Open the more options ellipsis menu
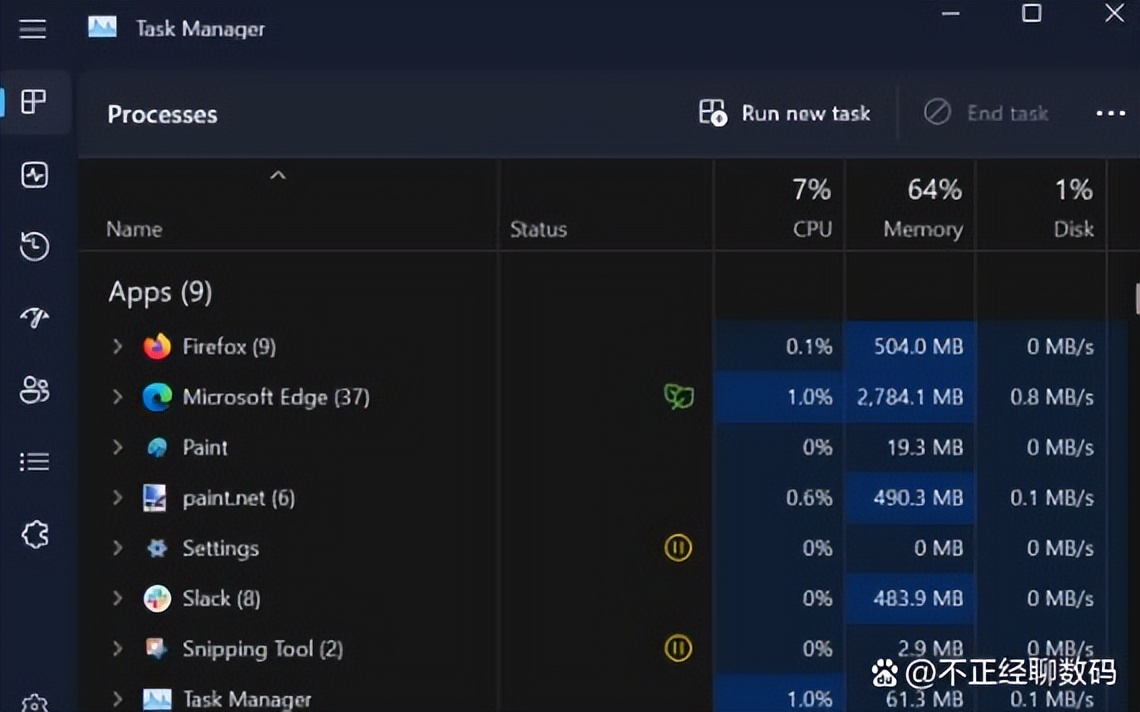Screen dimensions: 1140x712 coord(1110,113)
